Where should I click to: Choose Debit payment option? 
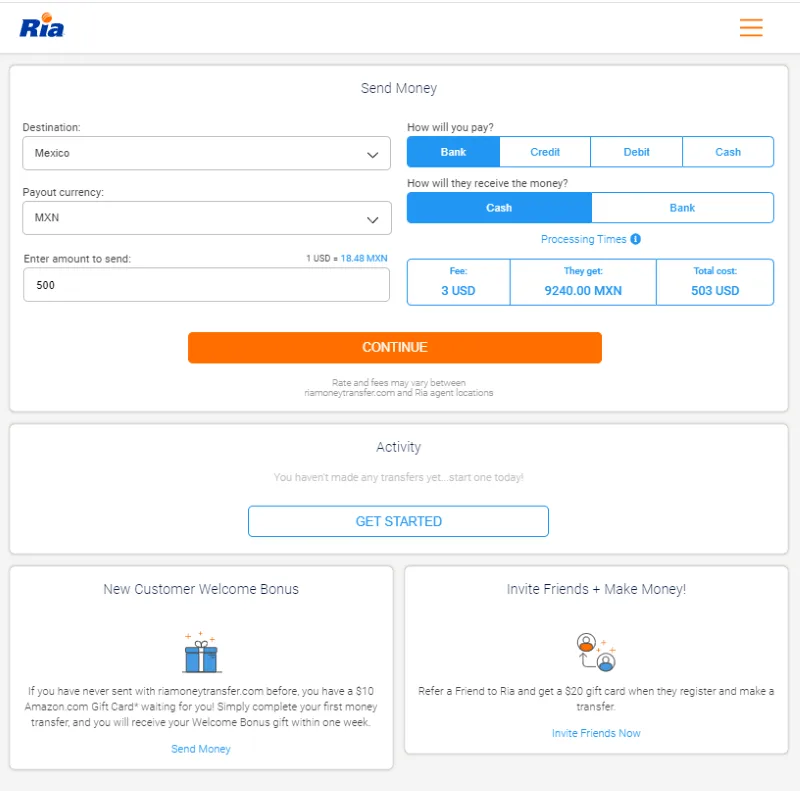coord(636,151)
